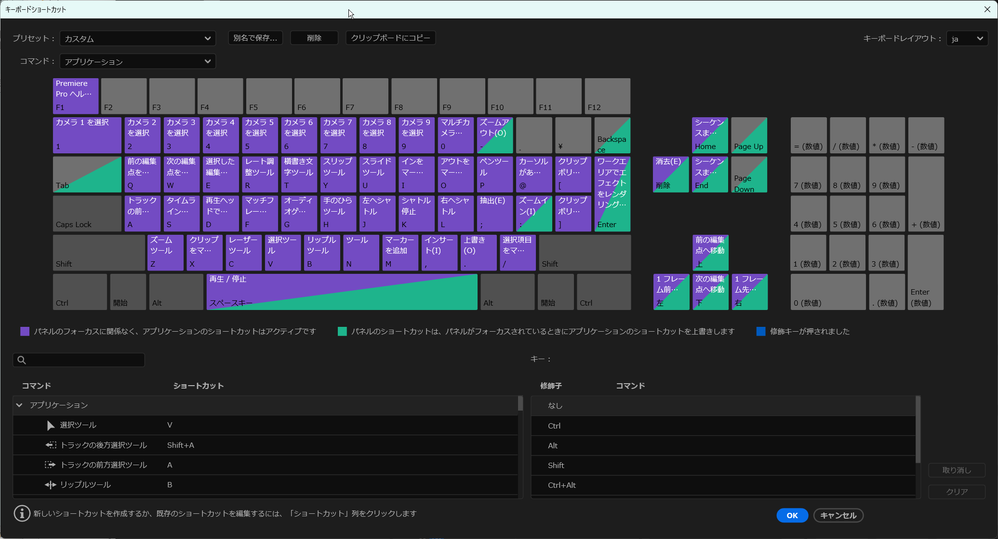Select the シャトル停止 K key
The width and height of the screenshot is (998, 539).
point(416,213)
